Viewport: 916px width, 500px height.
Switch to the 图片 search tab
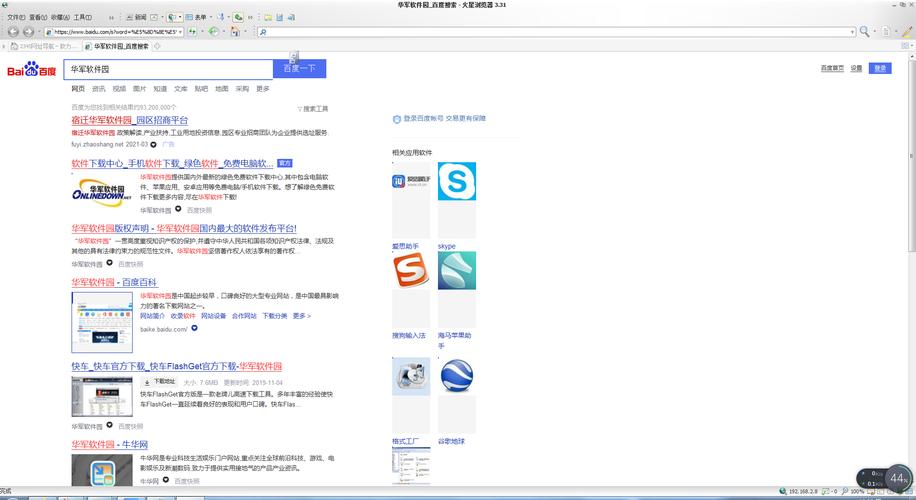coord(139,89)
